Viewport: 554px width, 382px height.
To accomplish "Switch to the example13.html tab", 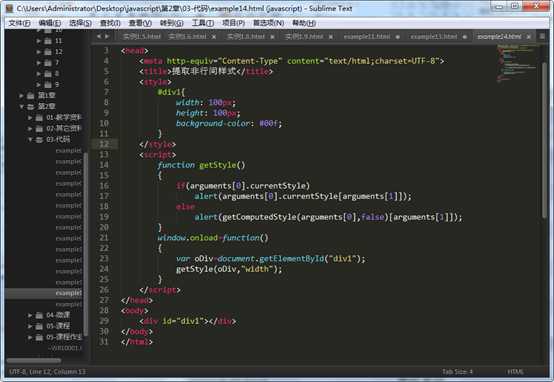I will tap(434, 37).
